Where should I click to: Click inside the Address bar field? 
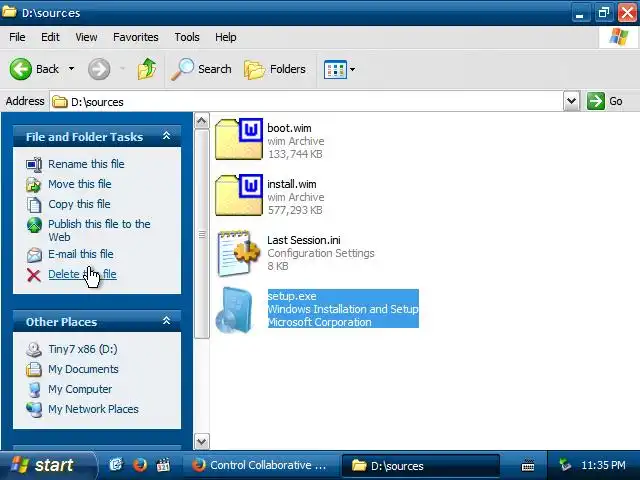coord(306,102)
